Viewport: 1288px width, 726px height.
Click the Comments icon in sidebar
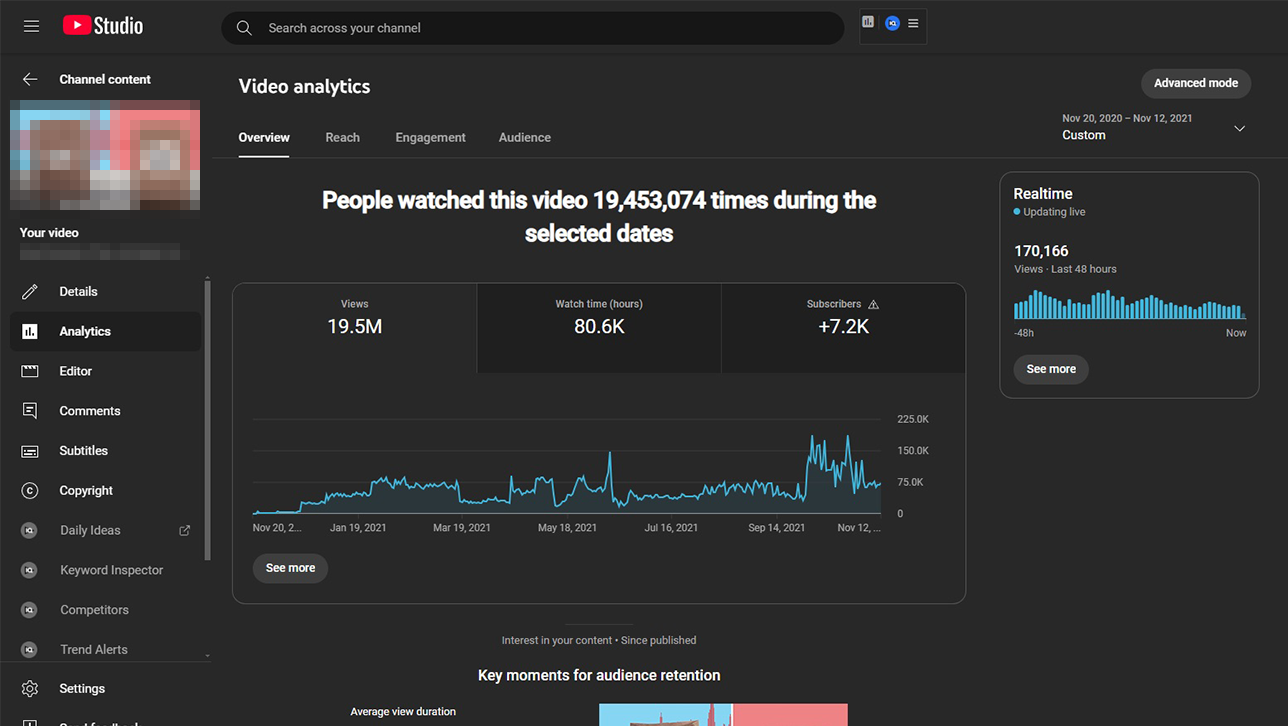pyautogui.click(x=30, y=411)
